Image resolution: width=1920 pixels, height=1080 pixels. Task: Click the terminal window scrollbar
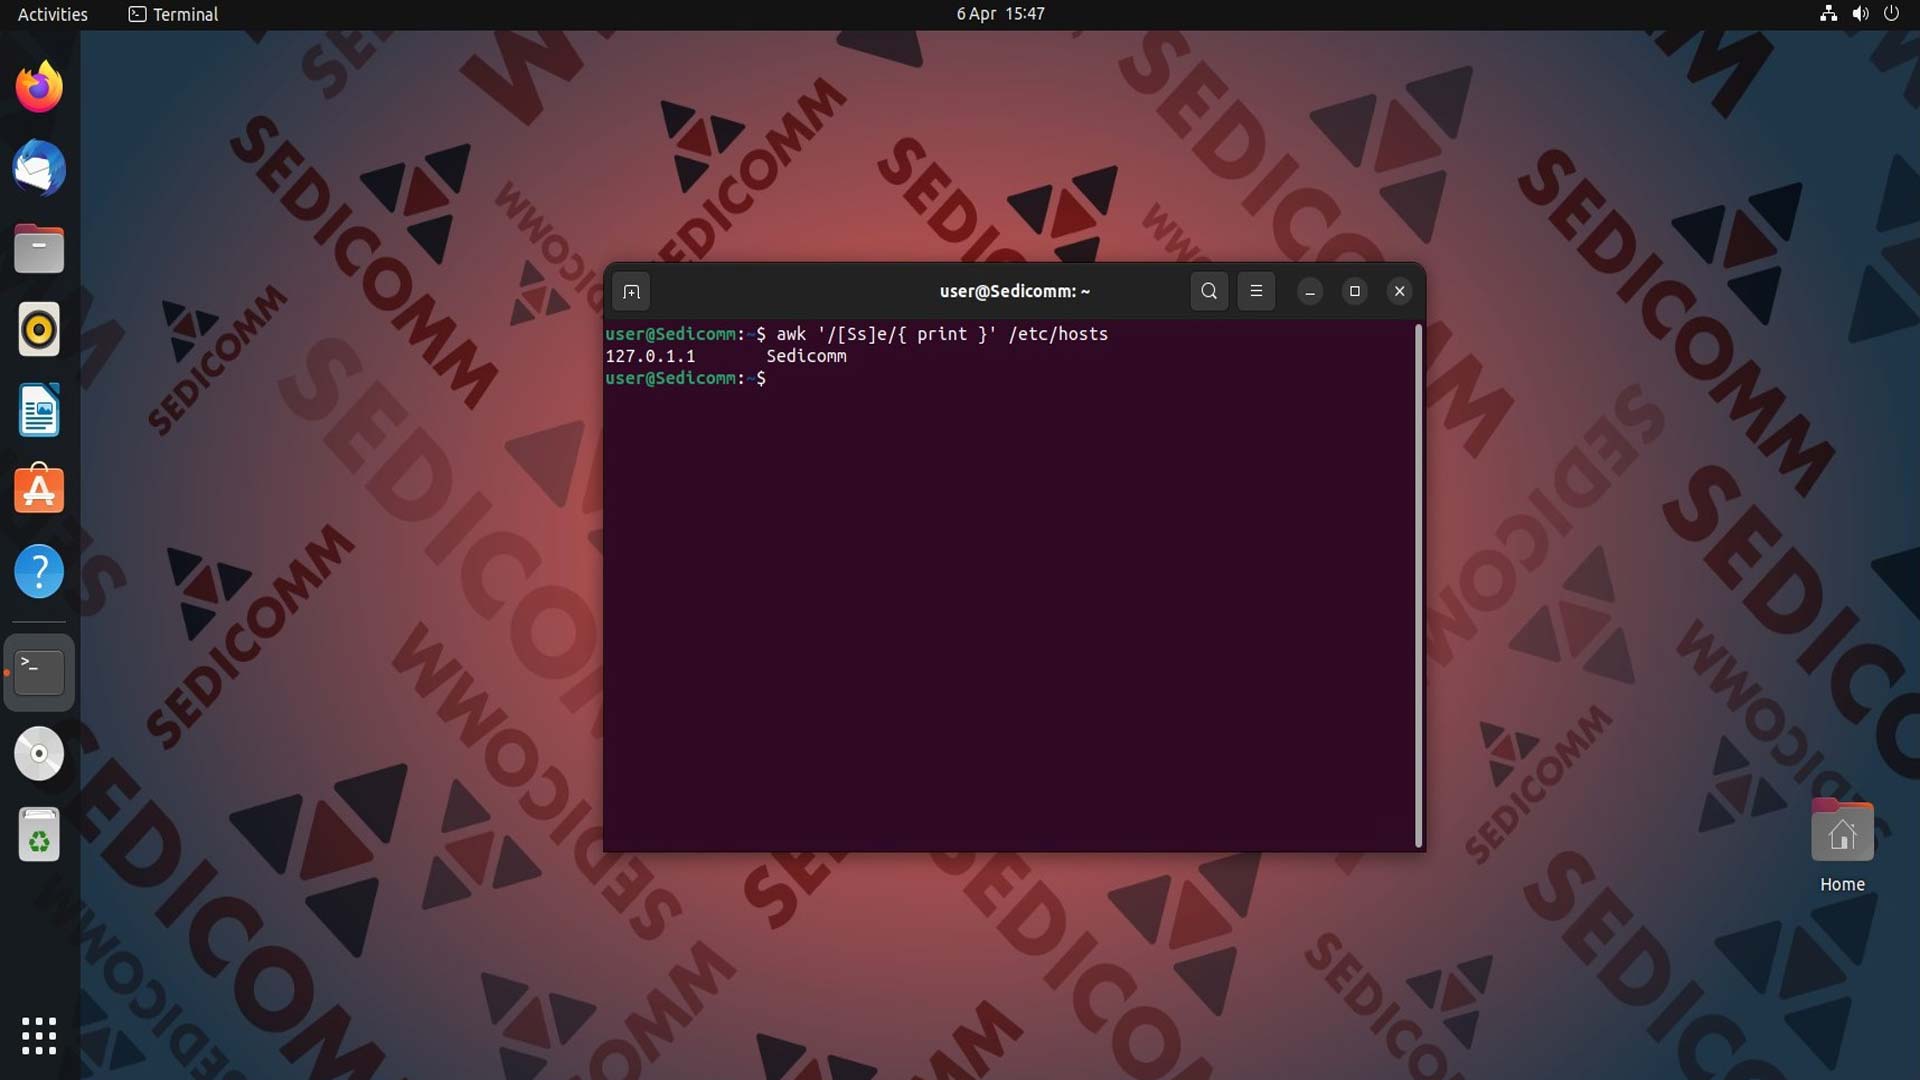pos(1418,585)
